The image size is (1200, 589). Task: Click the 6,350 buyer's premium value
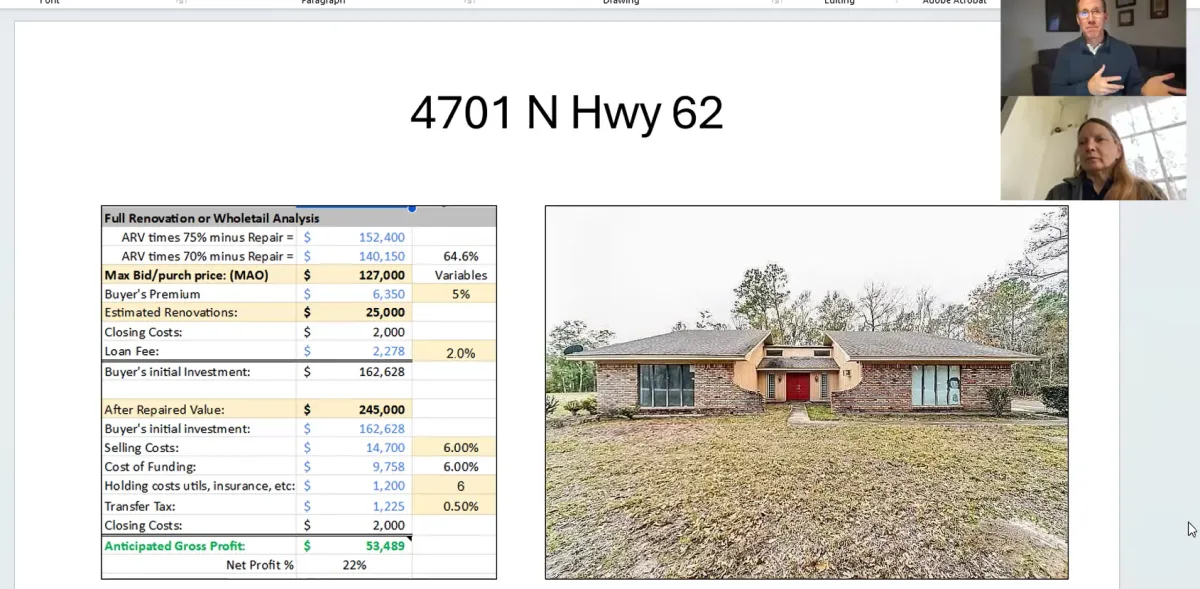[388, 294]
